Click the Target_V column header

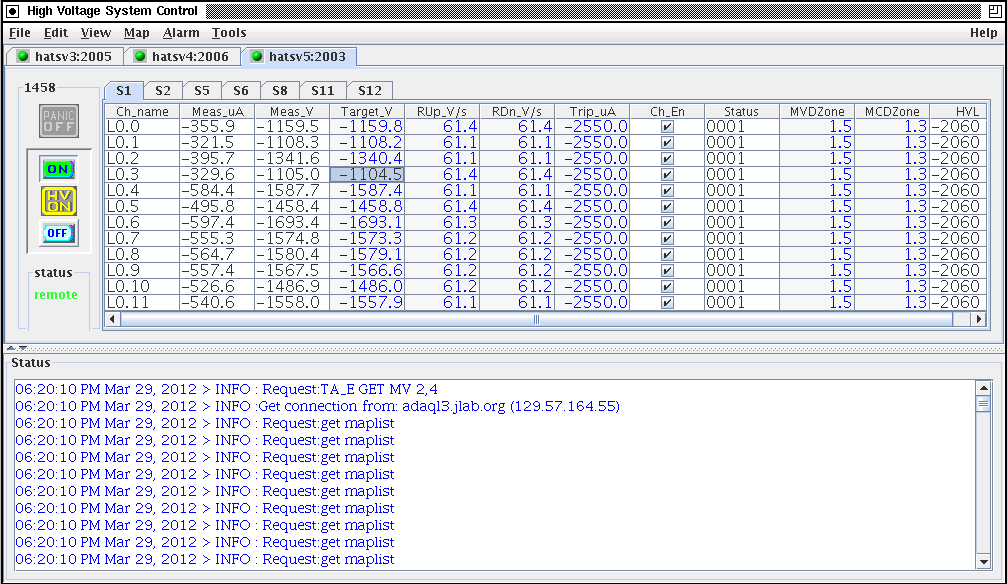click(367, 111)
